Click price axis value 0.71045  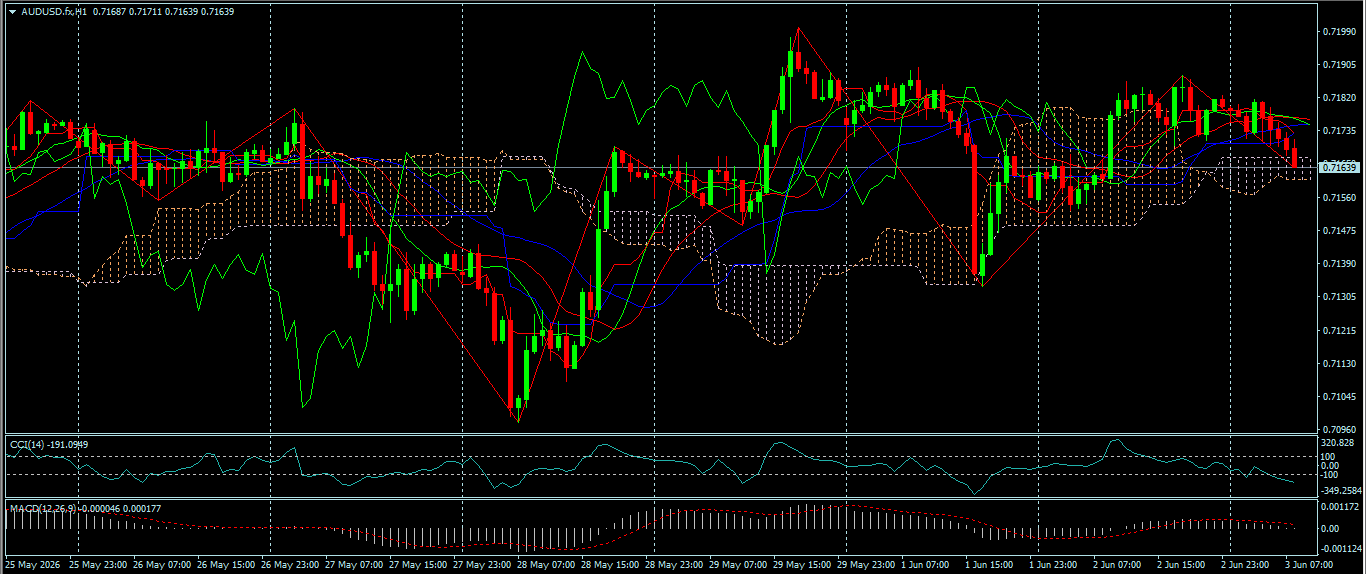[1339, 397]
